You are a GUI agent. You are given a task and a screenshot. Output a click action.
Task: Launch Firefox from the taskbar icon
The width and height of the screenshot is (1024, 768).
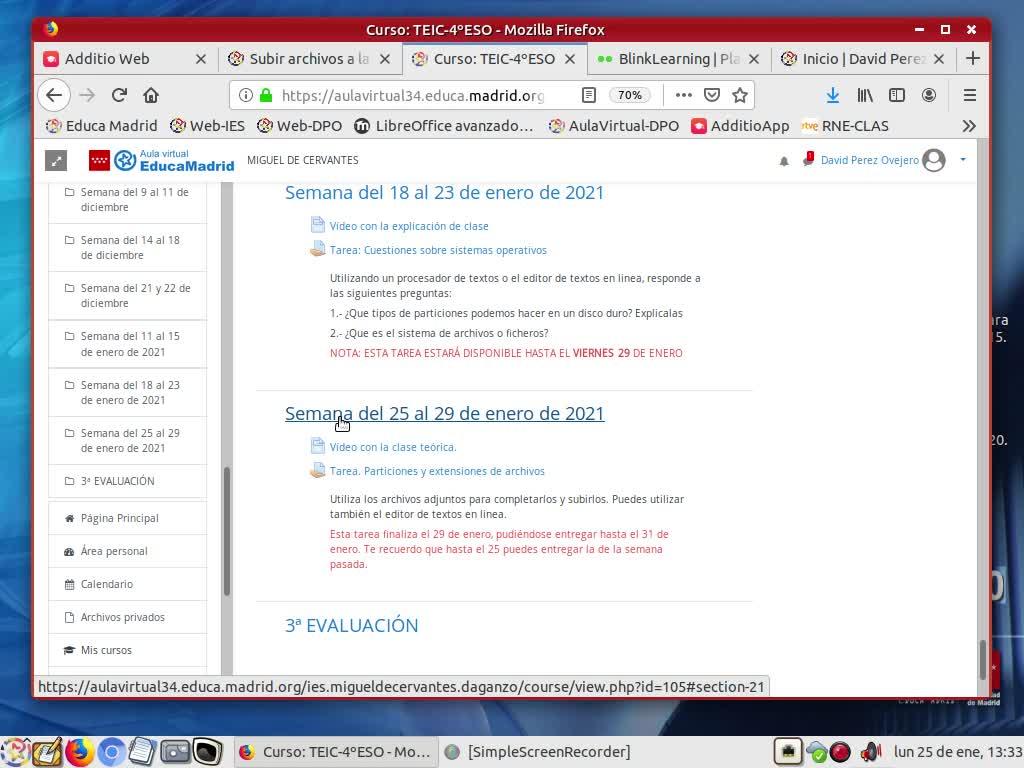coord(79,752)
